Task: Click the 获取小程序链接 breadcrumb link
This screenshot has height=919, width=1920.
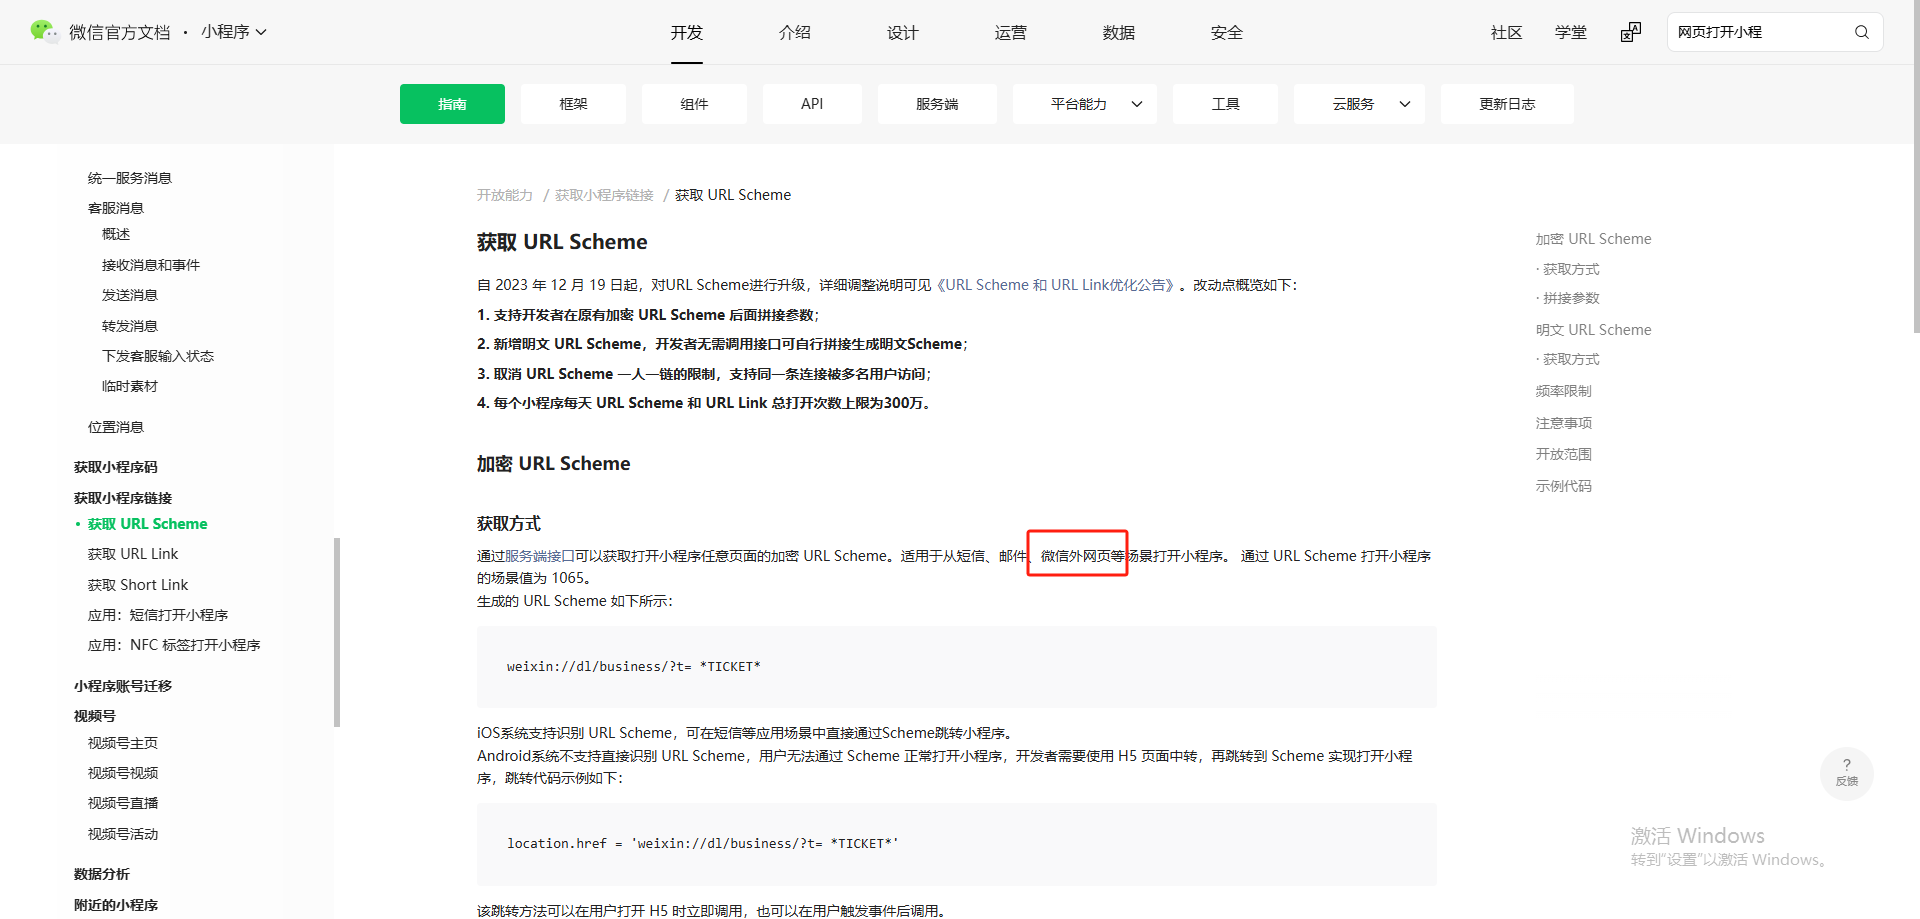Action: tap(604, 195)
